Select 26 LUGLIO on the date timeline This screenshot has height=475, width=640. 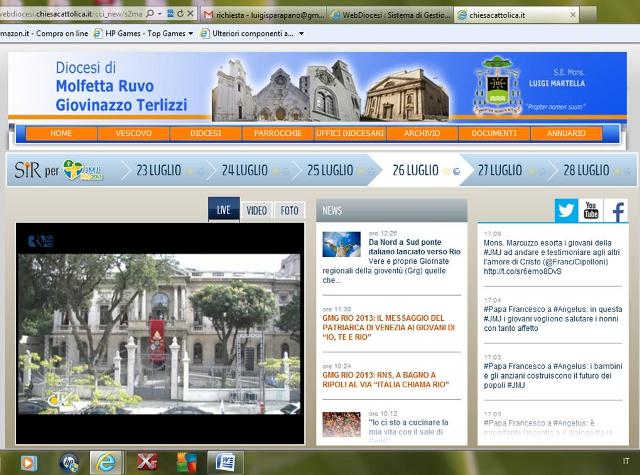415,170
